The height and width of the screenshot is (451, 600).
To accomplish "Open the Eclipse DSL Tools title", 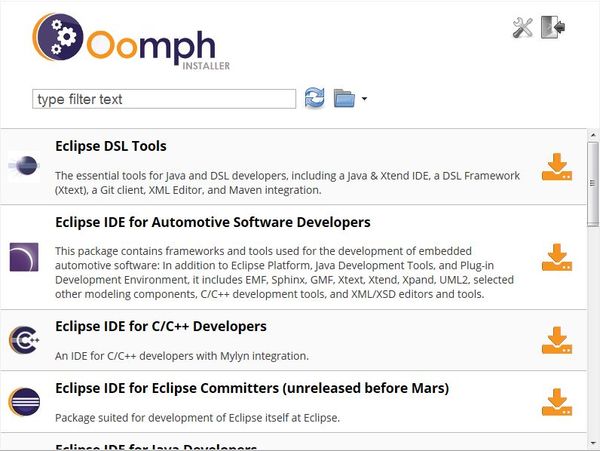I will click(x=111, y=146).
